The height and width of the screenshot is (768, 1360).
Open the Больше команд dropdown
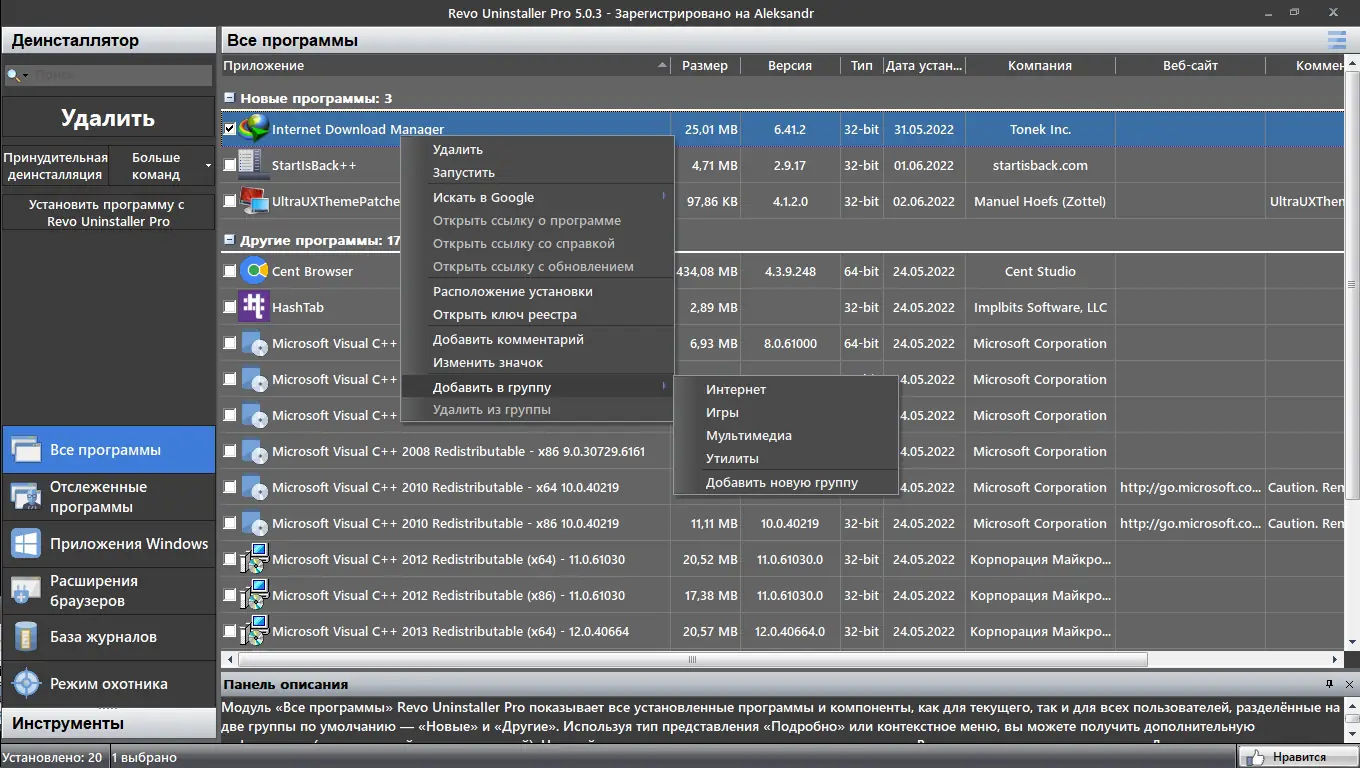point(160,165)
